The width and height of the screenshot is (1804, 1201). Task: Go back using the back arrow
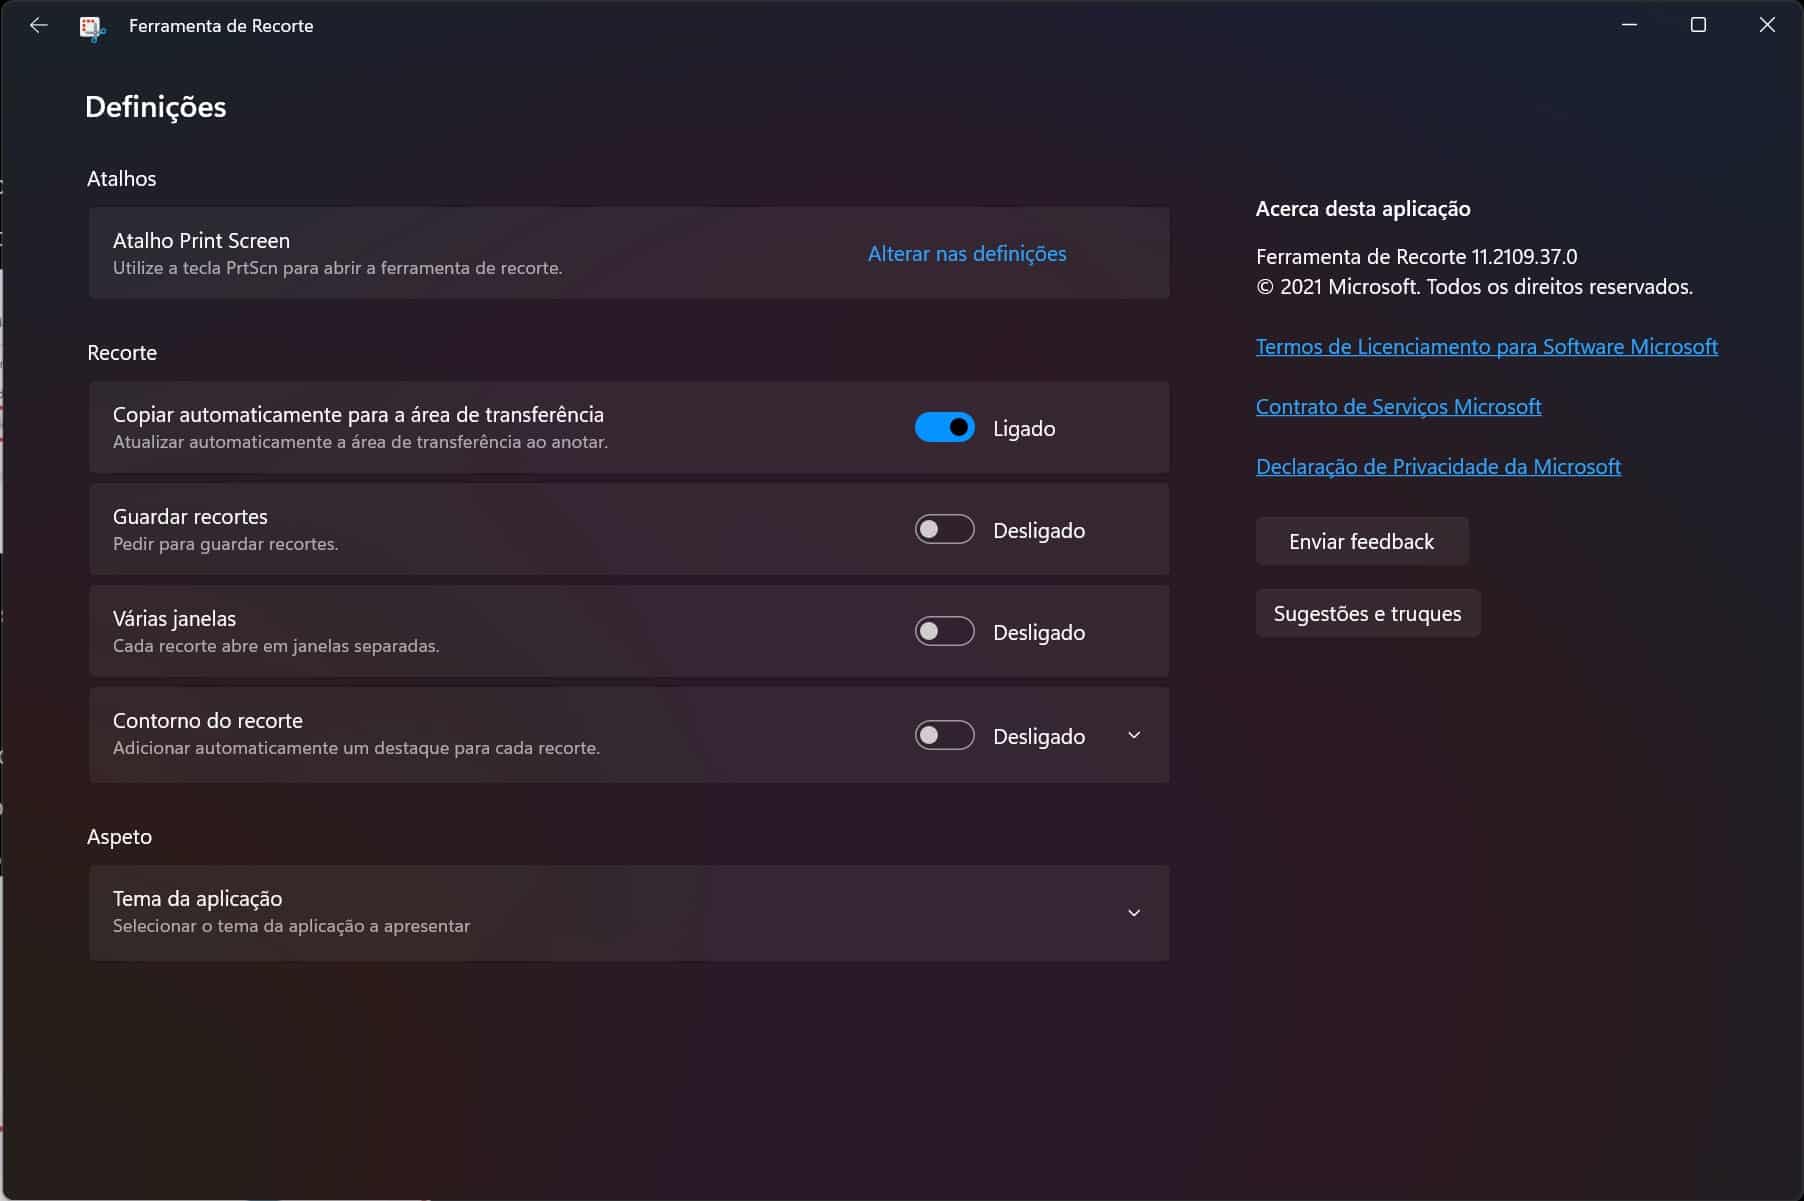coord(39,26)
